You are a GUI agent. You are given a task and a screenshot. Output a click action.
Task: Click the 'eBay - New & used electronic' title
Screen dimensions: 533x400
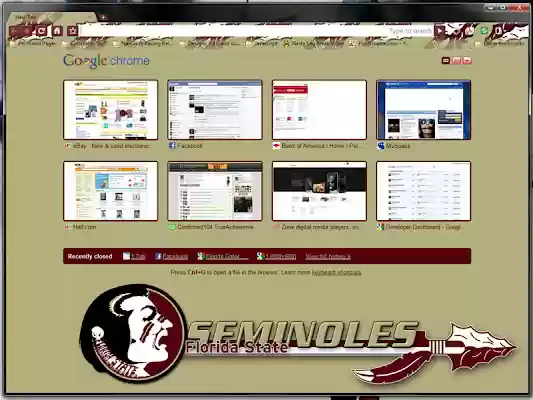(x=111, y=146)
